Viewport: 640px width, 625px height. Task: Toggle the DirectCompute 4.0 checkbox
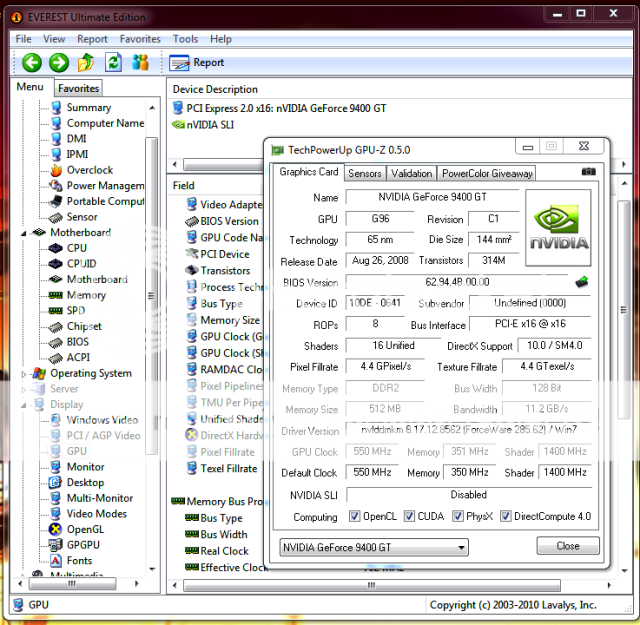point(505,516)
